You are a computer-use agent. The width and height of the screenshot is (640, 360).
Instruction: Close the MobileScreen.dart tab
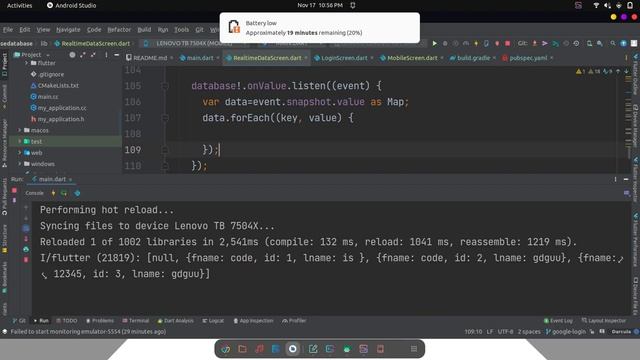pyautogui.click(x=442, y=58)
